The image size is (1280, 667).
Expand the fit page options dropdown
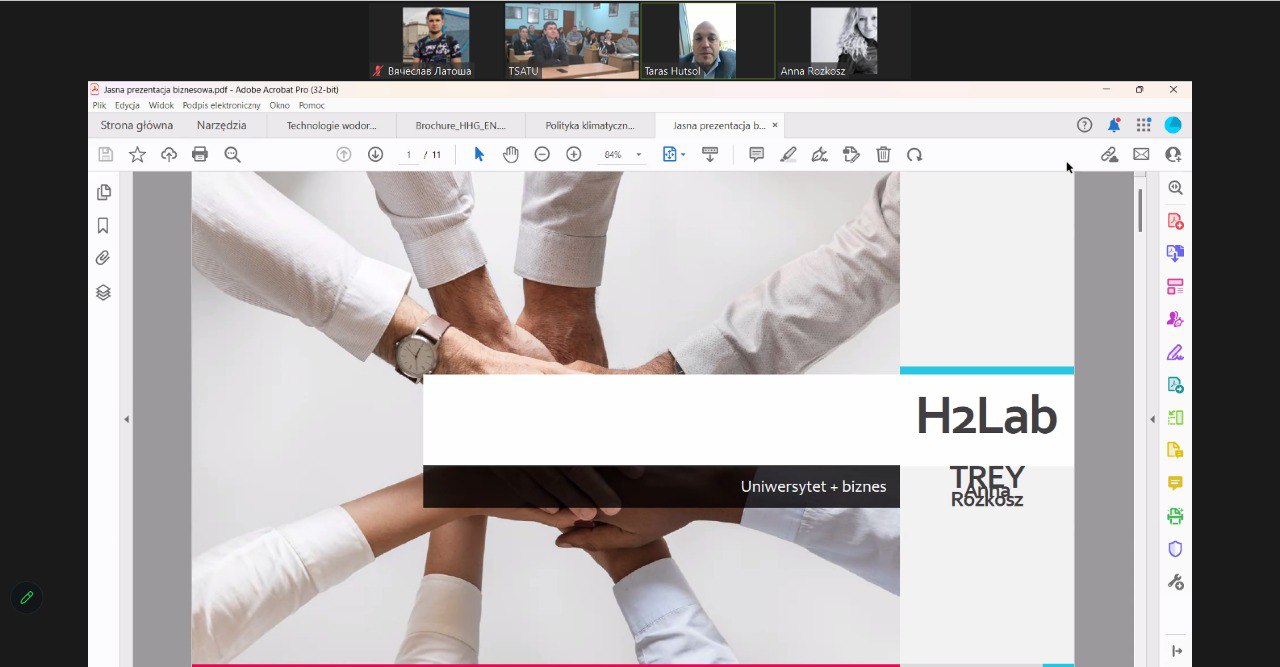pyautogui.click(x=683, y=155)
